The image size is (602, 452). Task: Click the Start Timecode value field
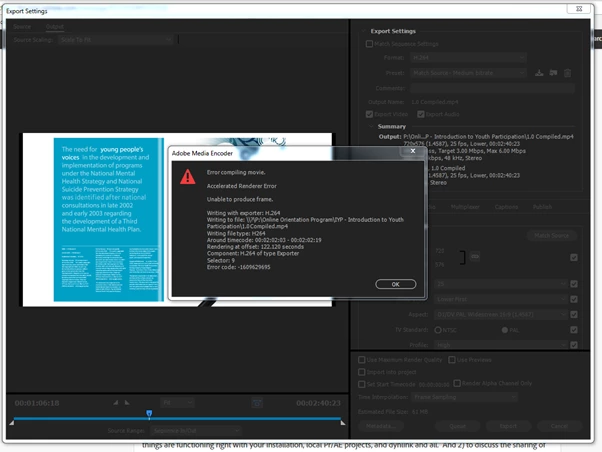tap(434, 384)
